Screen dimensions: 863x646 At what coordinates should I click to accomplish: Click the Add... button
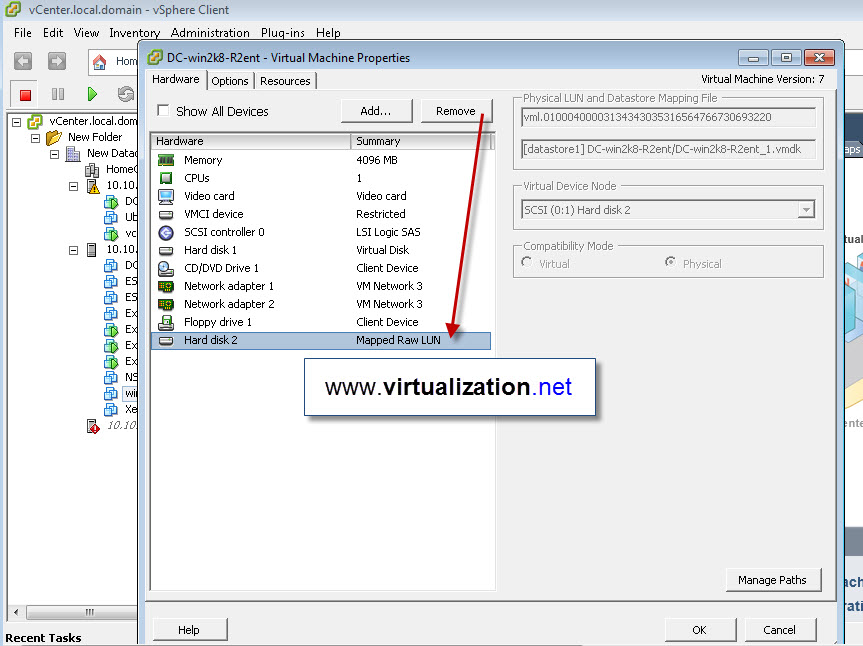pyautogui.click(x=376, y=111)
